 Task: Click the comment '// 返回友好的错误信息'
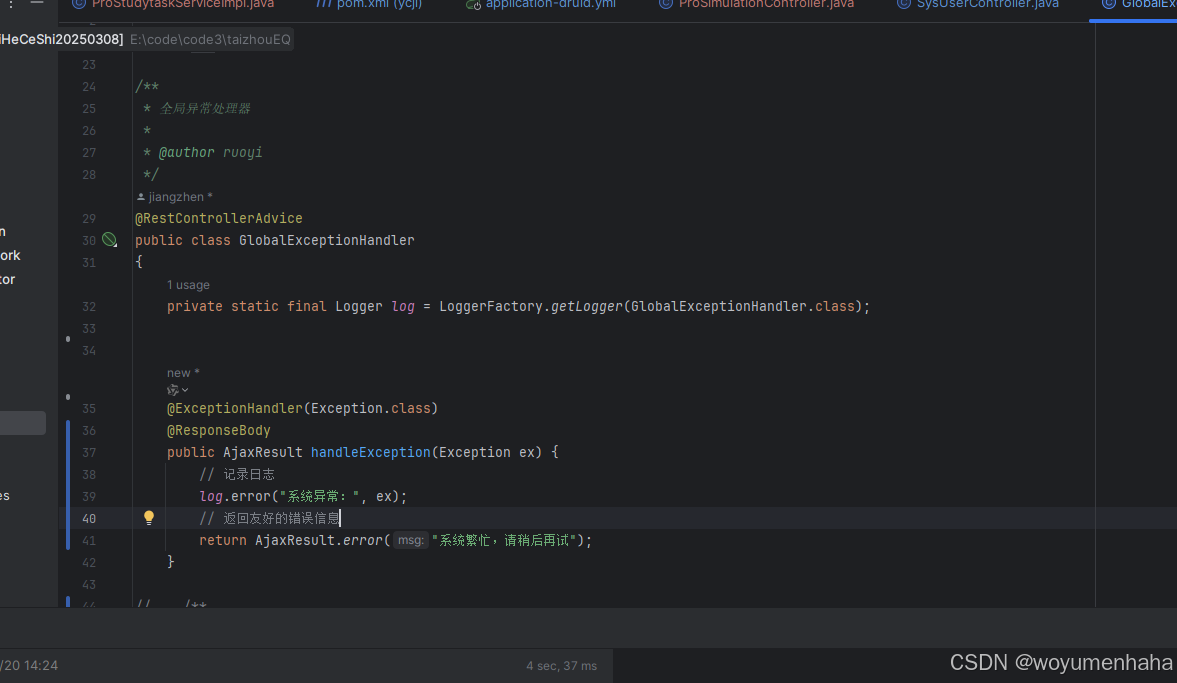269,519
